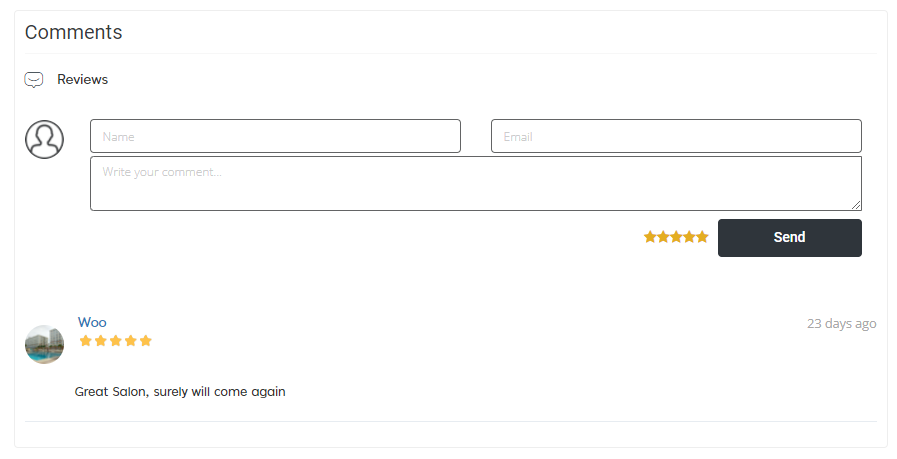Click the textarea resize handle corner
The image size is (897, 459).
click(x=856, y=205)
